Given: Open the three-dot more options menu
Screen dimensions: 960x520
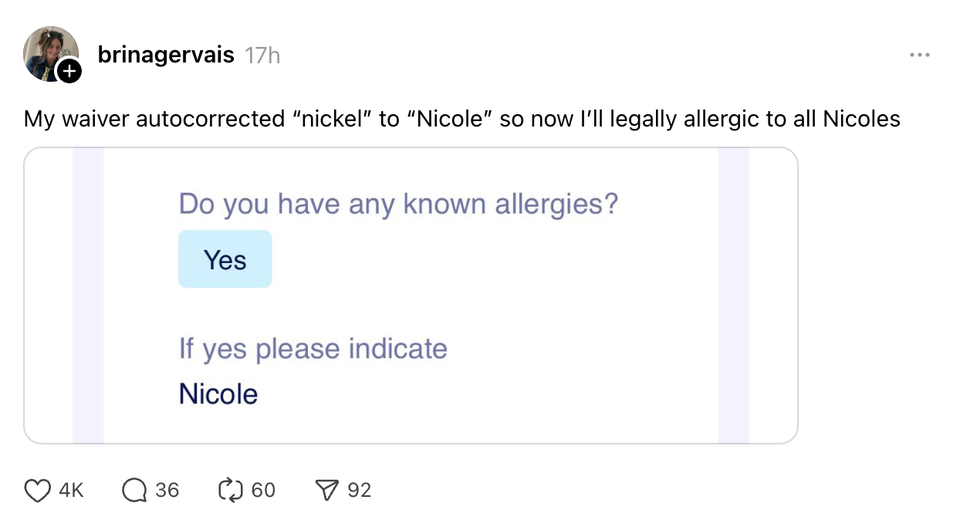Looking at the screenshot, I should click(x=919, y=55).
